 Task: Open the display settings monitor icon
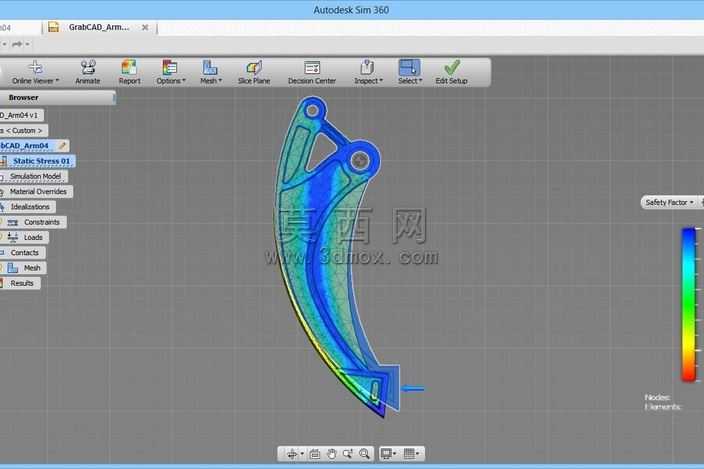click(386, 454)
